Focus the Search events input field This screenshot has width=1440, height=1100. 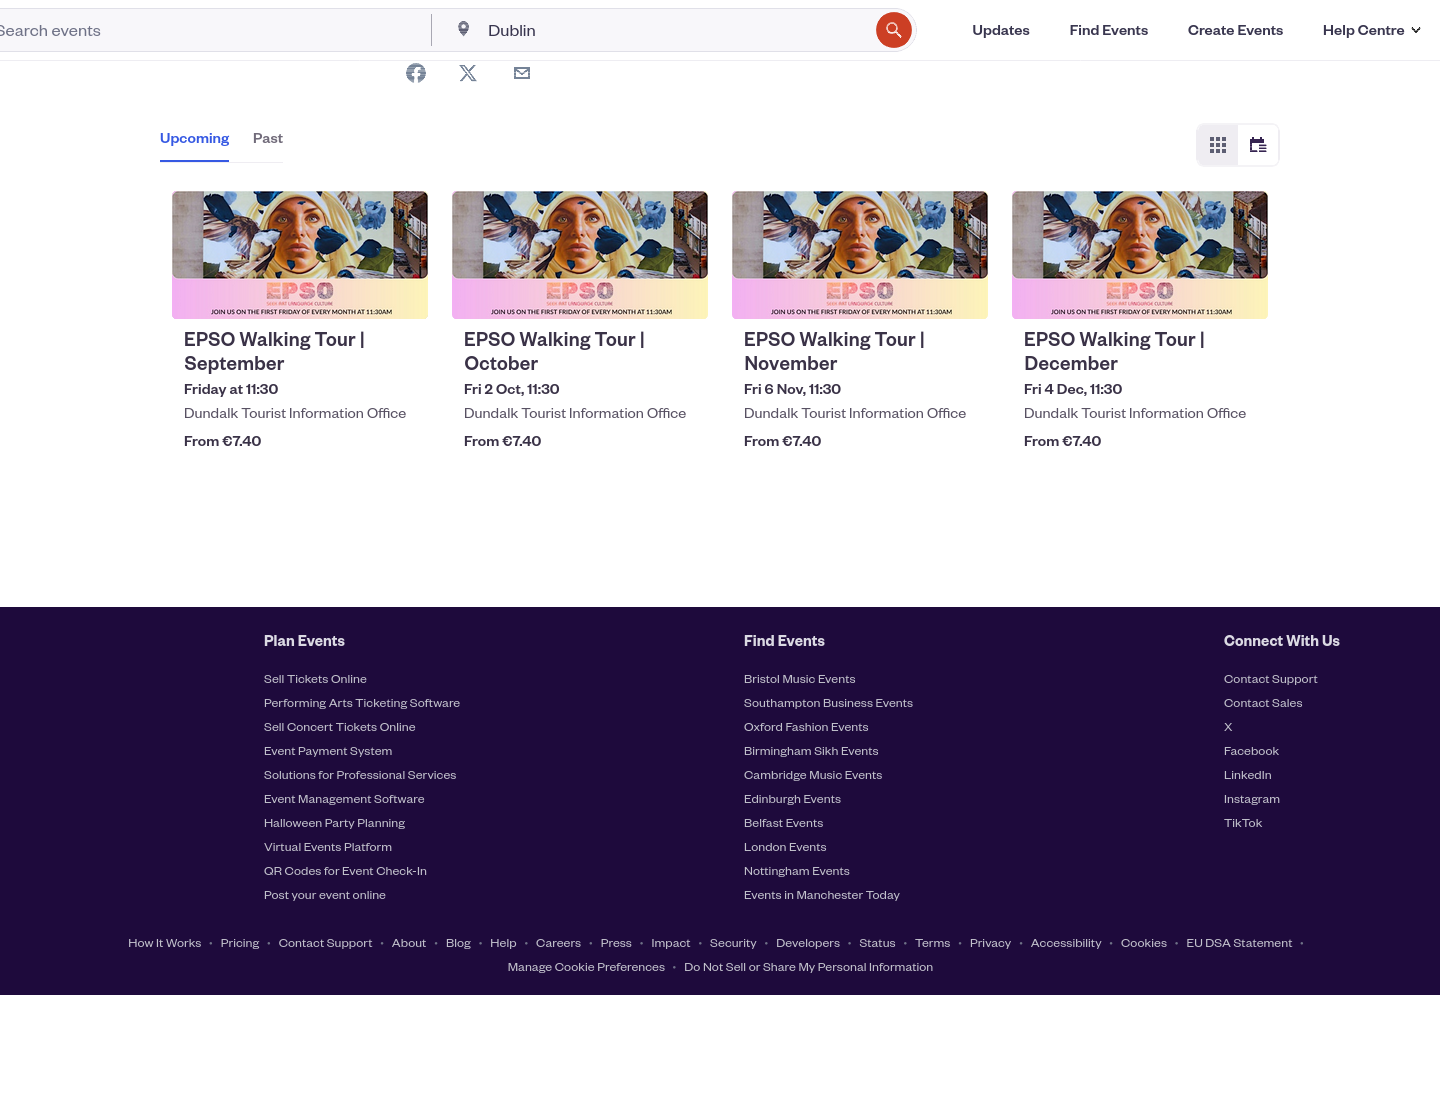(210, 30)
